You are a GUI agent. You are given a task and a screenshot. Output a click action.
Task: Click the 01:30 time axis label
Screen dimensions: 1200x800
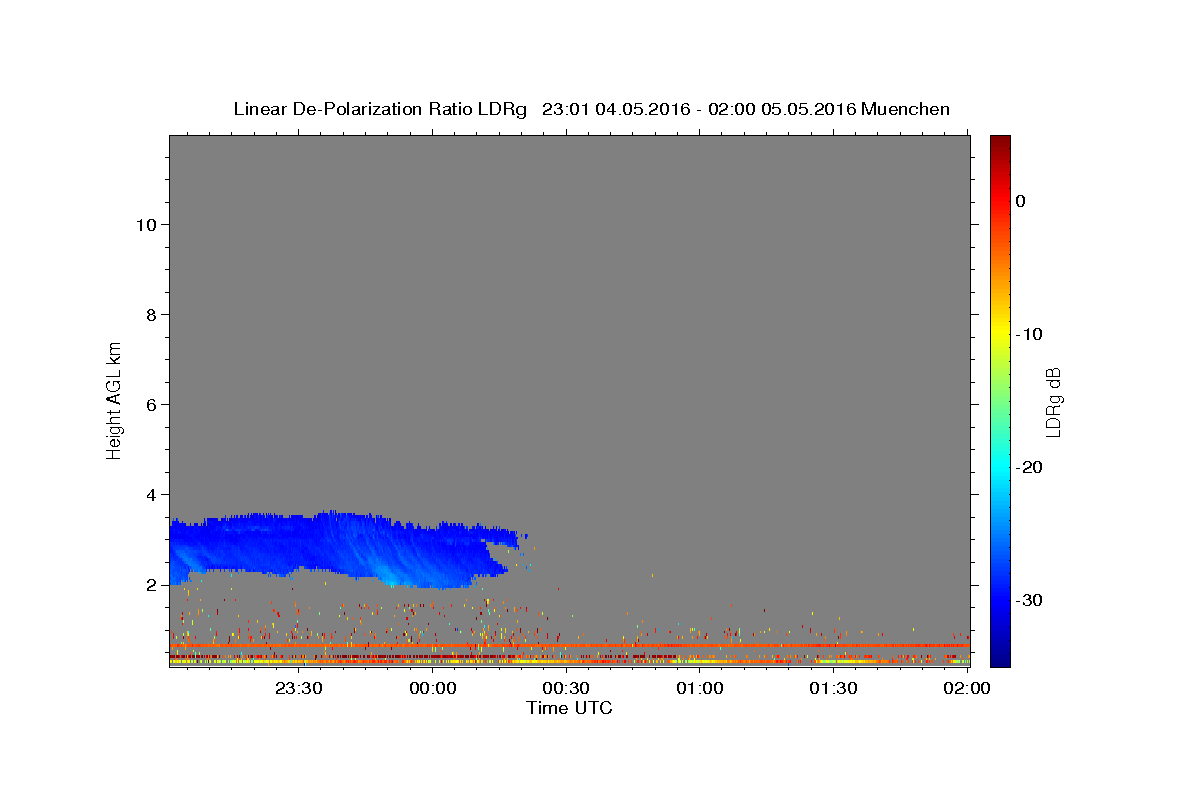tap(833, 688)
